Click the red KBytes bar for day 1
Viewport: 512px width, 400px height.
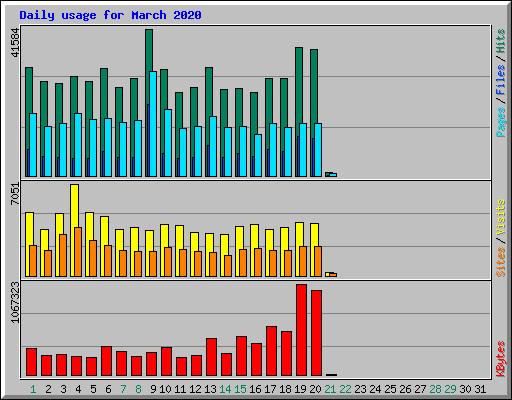(x=31, y=362)
